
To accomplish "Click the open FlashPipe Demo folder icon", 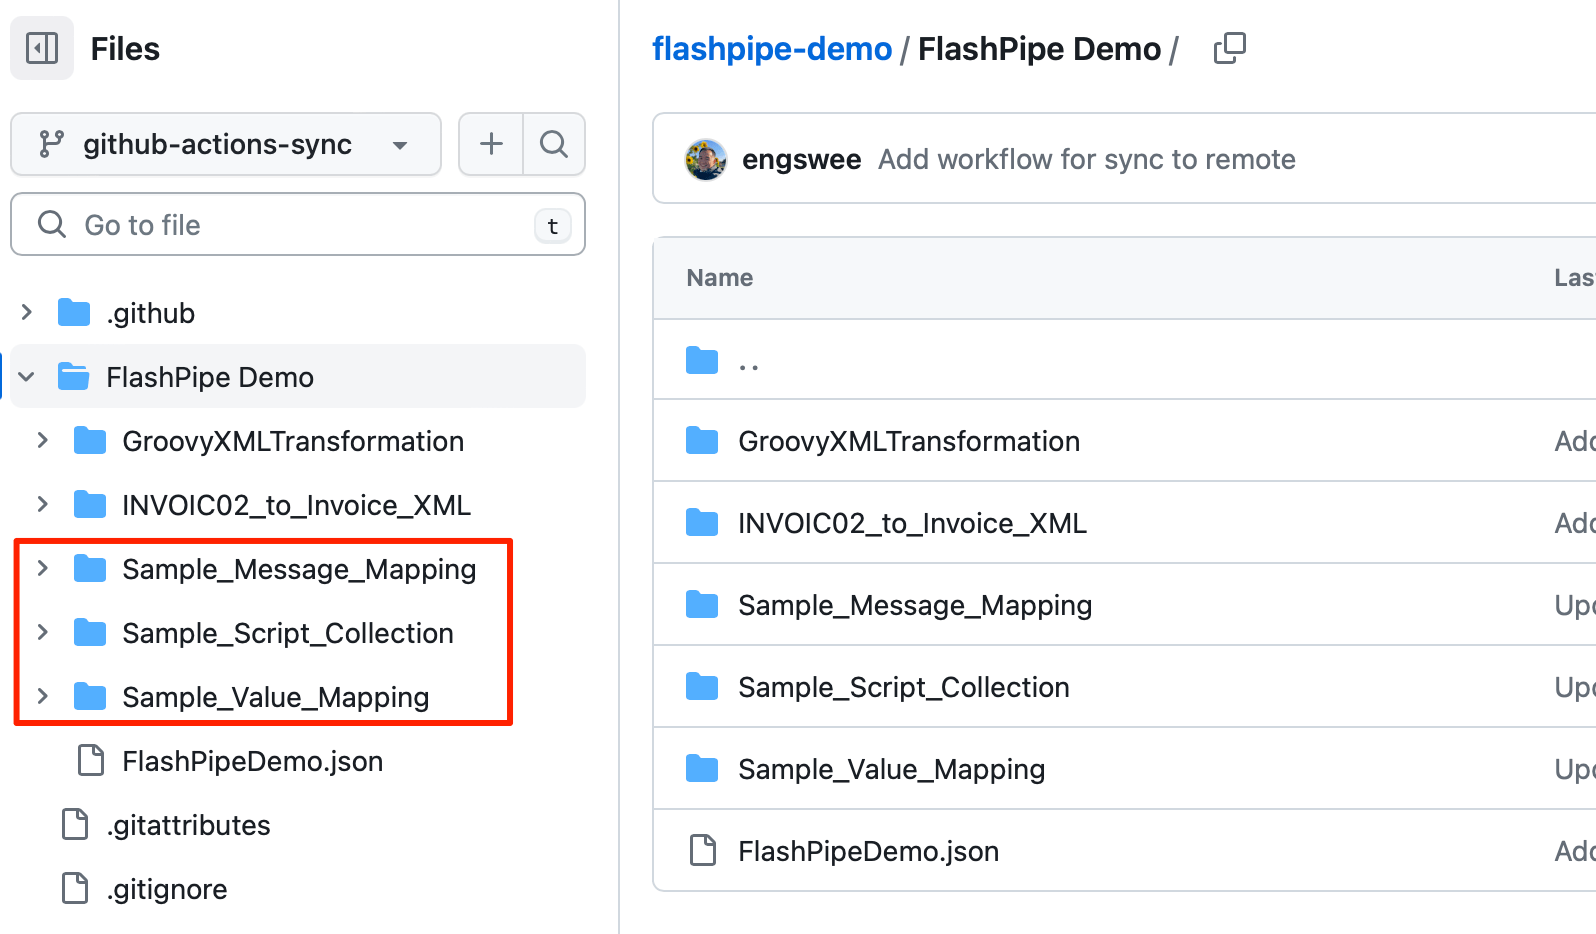I will (x=74, y=376).
